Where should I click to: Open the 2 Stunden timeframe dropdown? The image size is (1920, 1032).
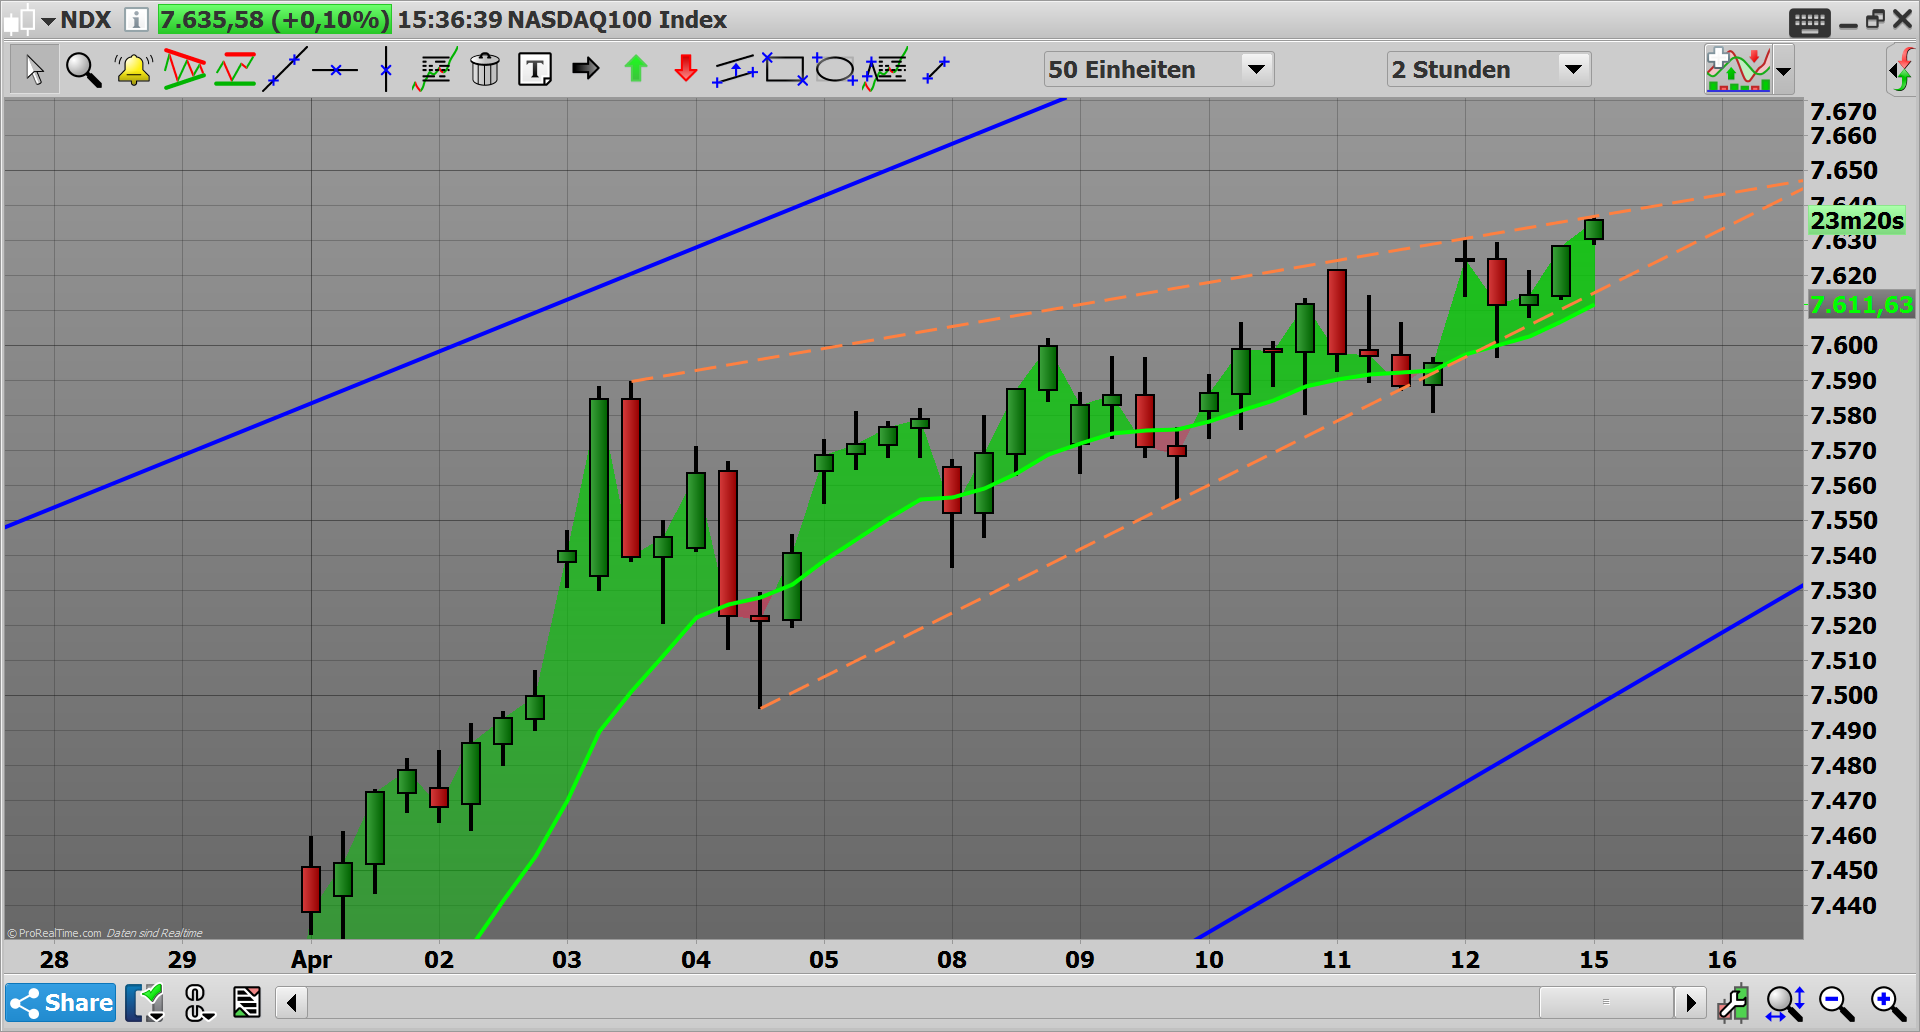pos(1488,69)
